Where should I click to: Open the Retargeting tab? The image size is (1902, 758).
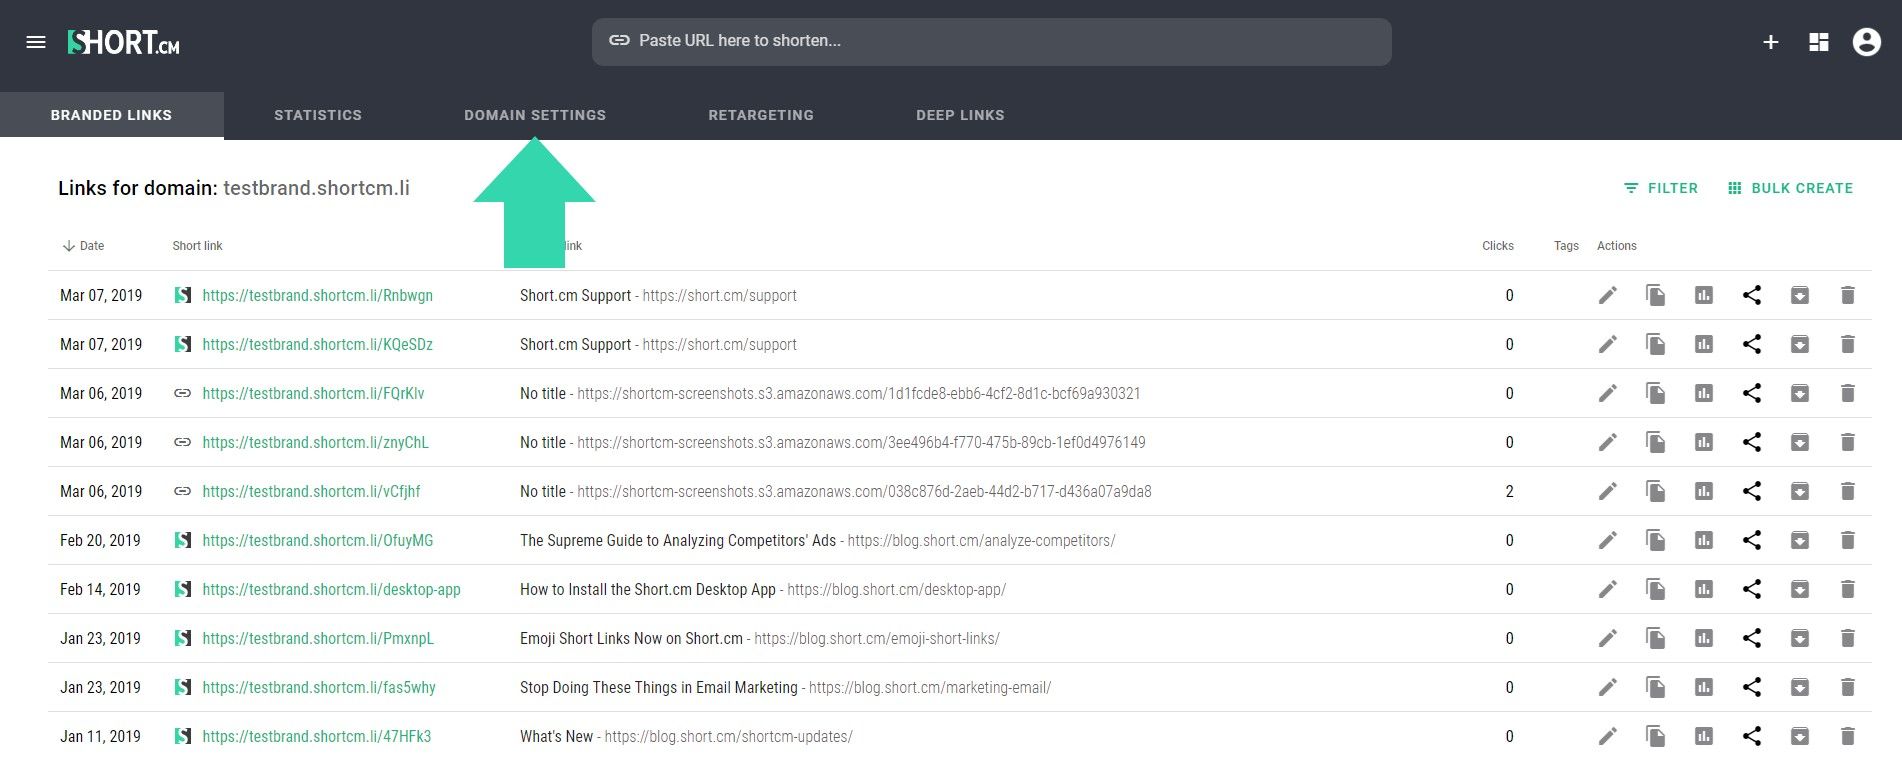pos(761,115)
